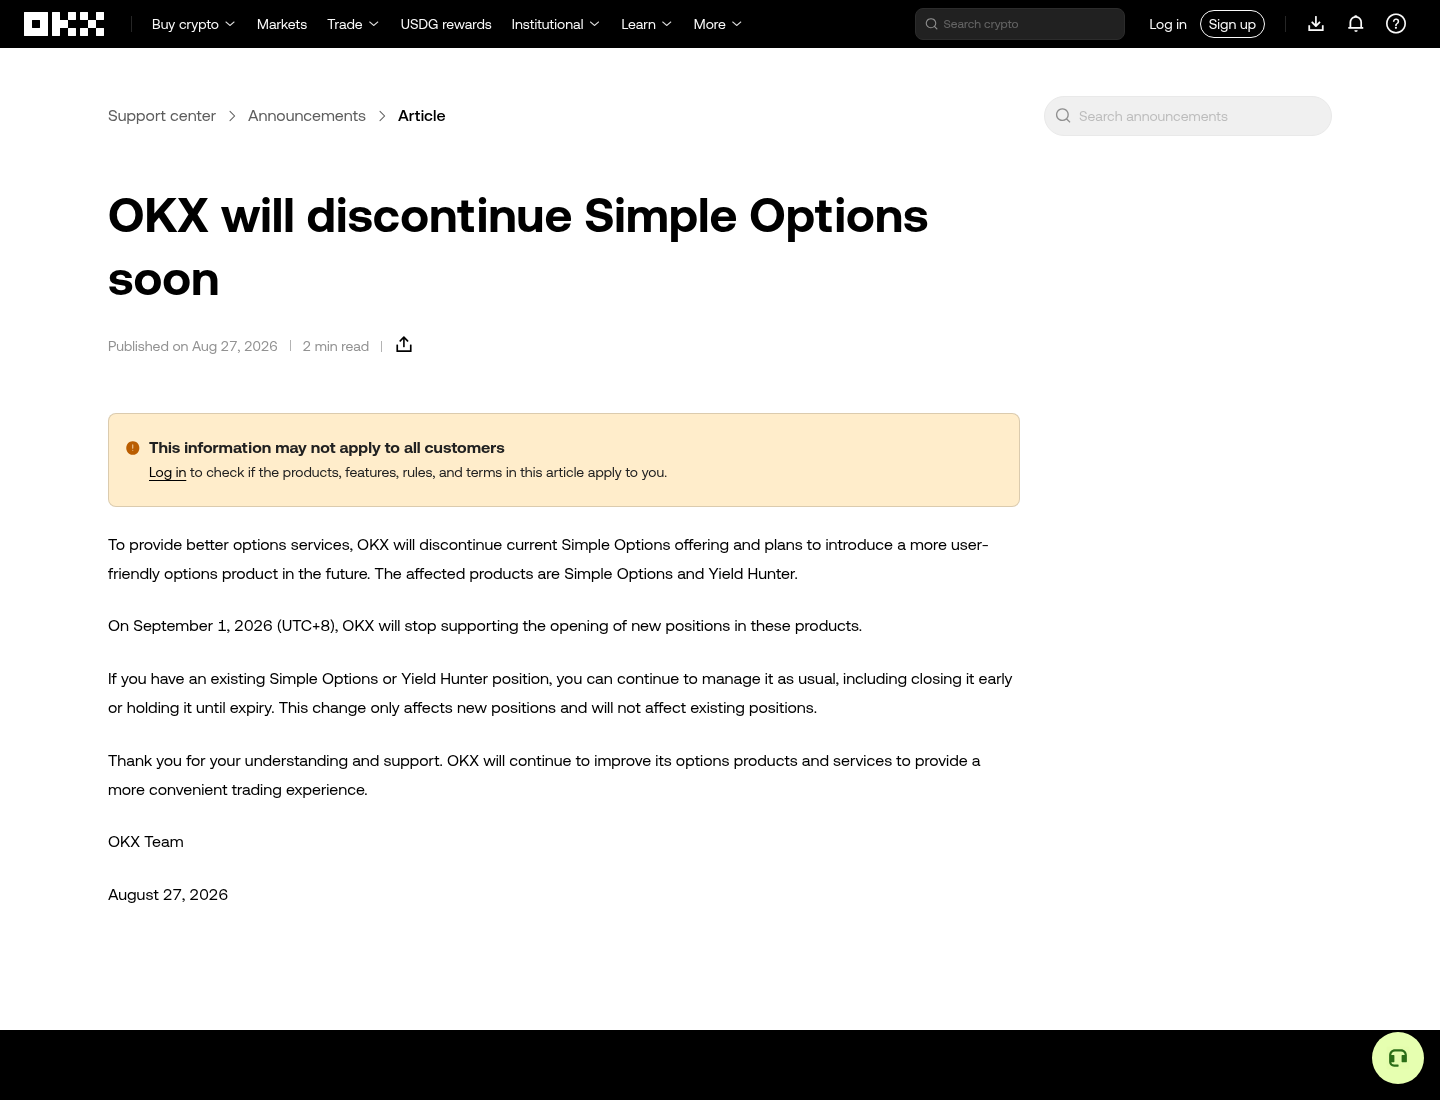1440x1100 pixels.
Task: Focus the Search crypto field
Action: point(1020,24)
